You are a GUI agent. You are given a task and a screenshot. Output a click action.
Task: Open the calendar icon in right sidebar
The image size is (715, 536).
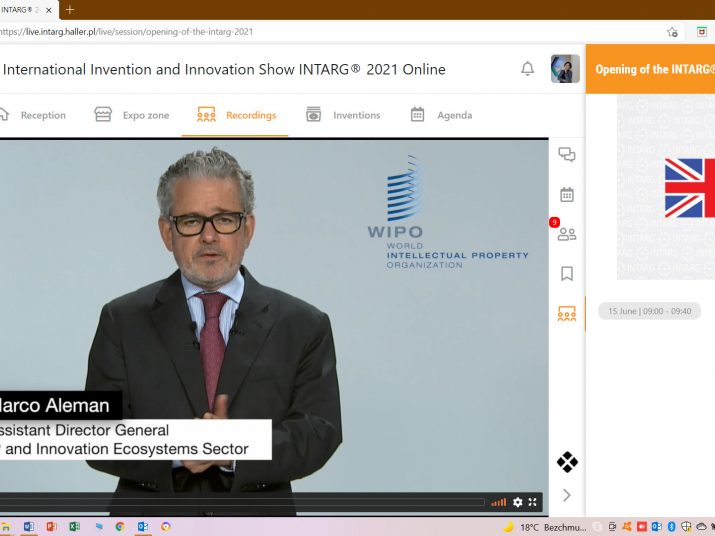tap(567, 195)
